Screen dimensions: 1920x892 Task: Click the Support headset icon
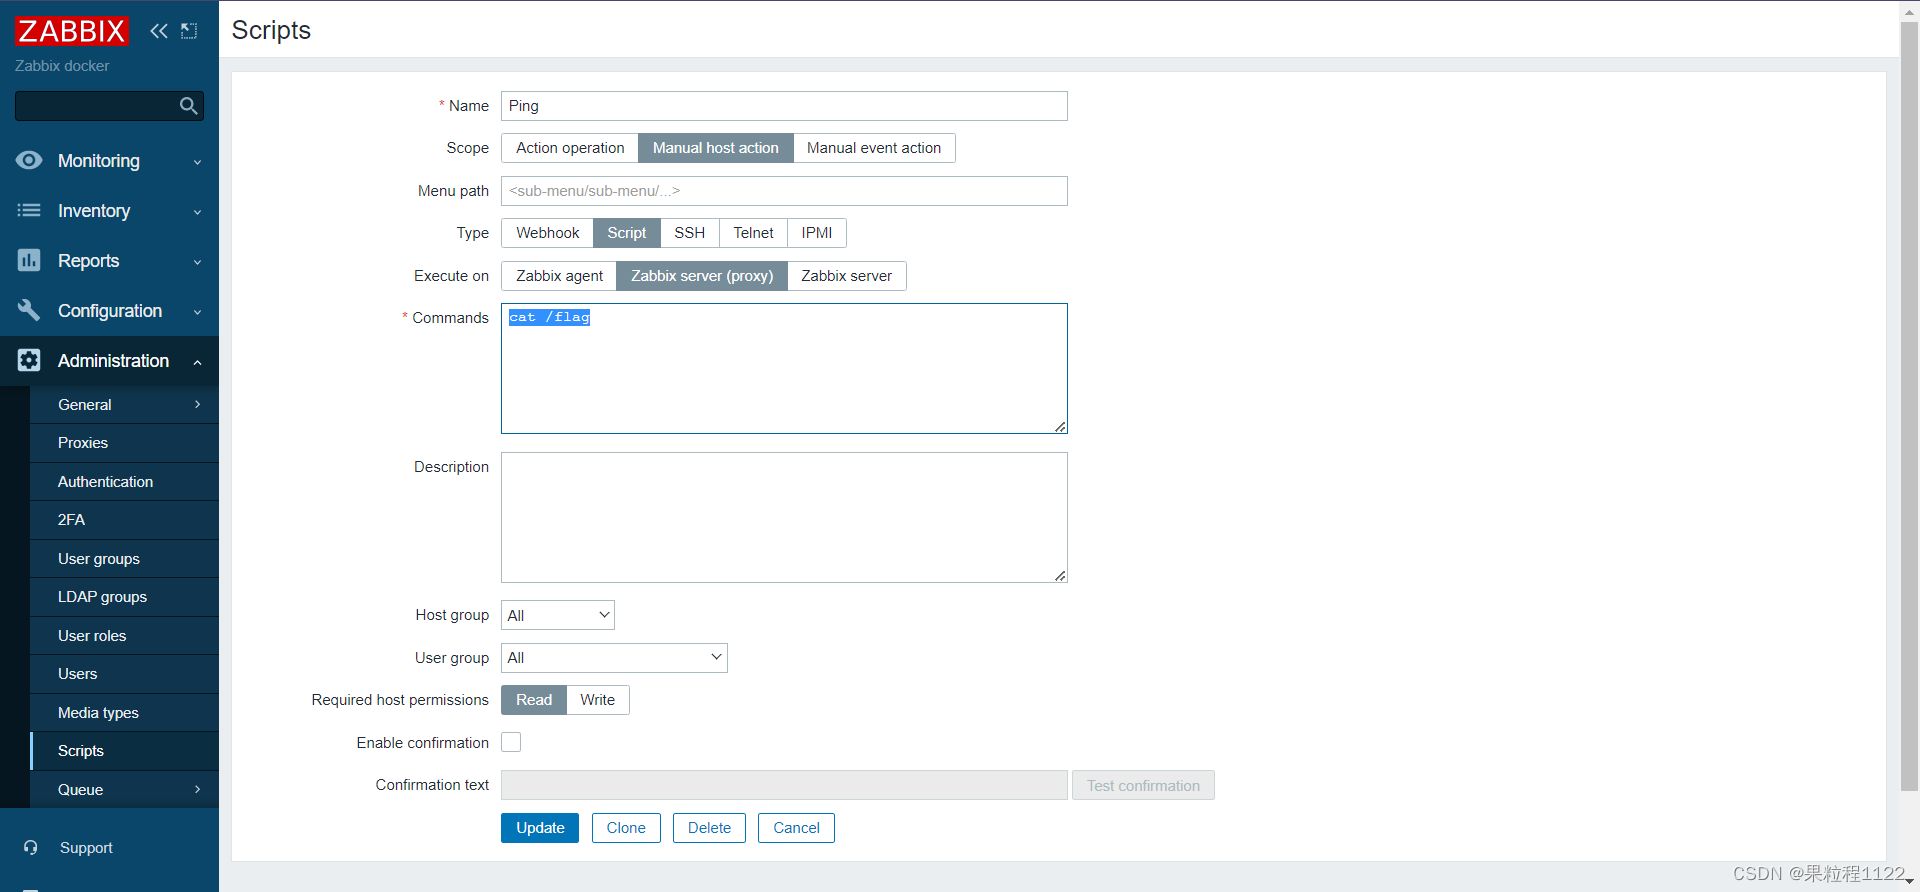pyautogui.click(x=31, y=847)
